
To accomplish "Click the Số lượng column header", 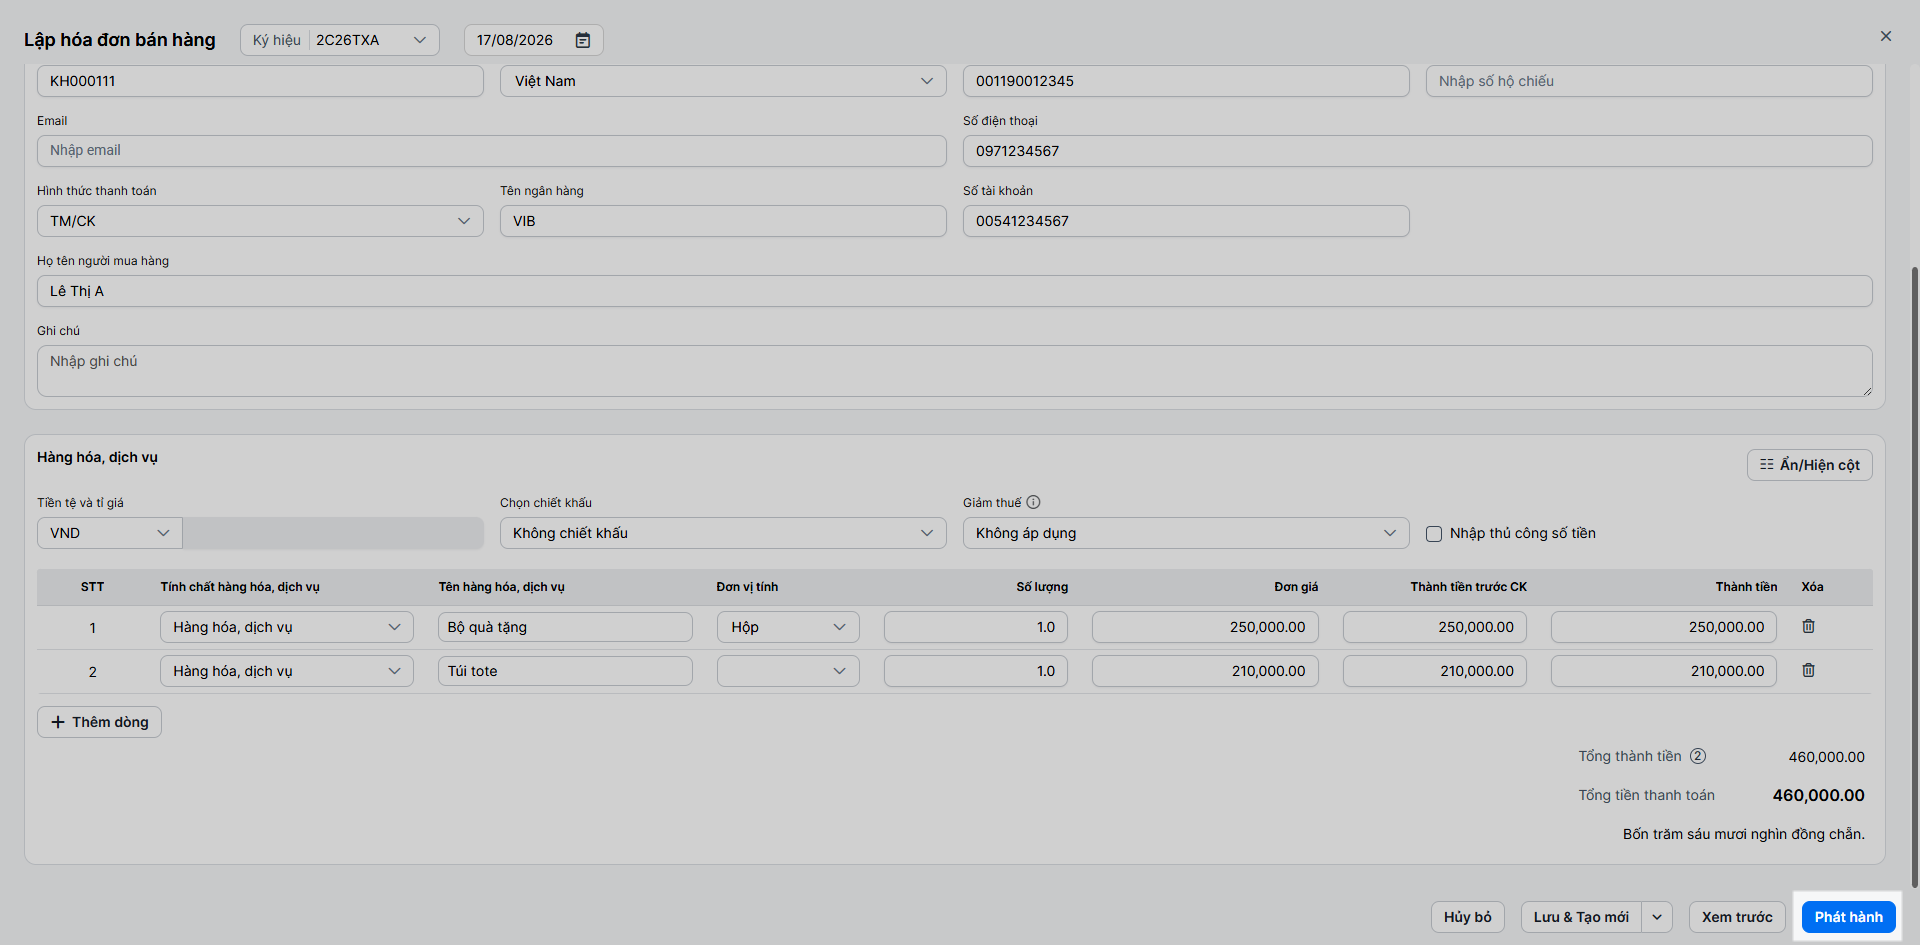I will 1042,587.
